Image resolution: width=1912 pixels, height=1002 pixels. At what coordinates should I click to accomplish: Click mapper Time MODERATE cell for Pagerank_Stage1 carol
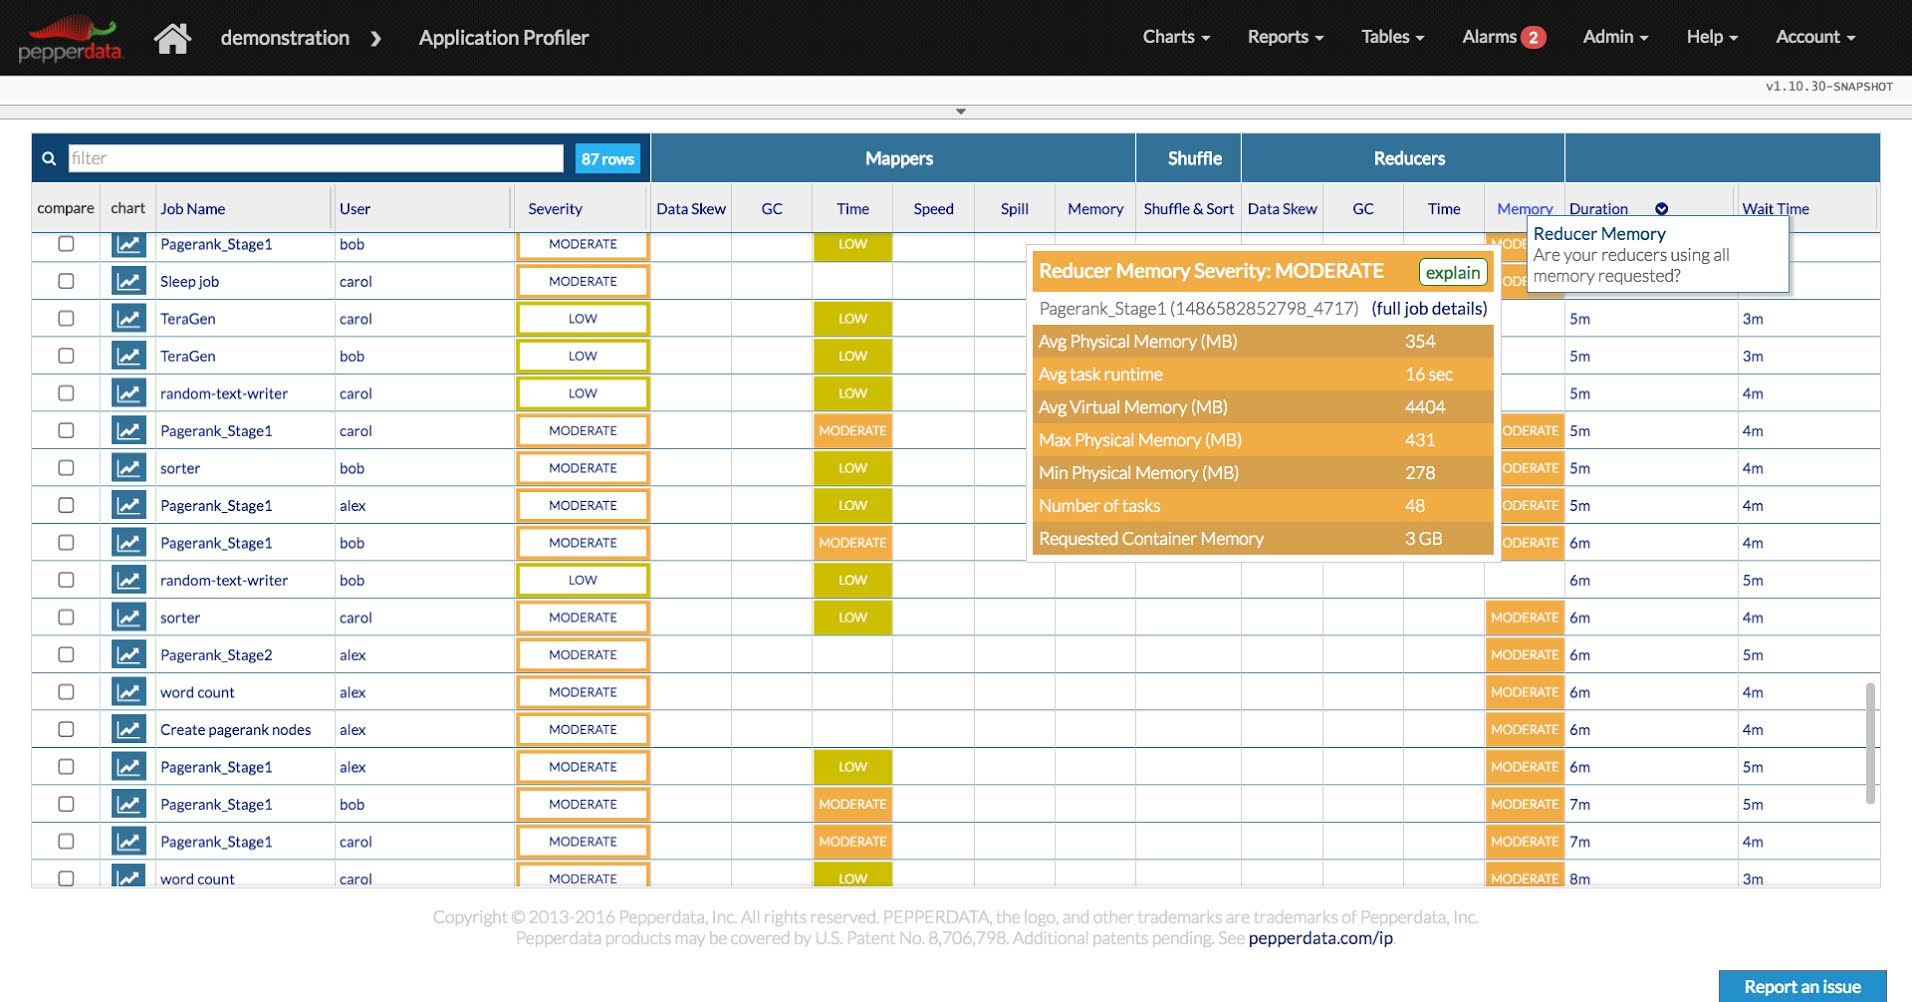(x=853, y=431)
